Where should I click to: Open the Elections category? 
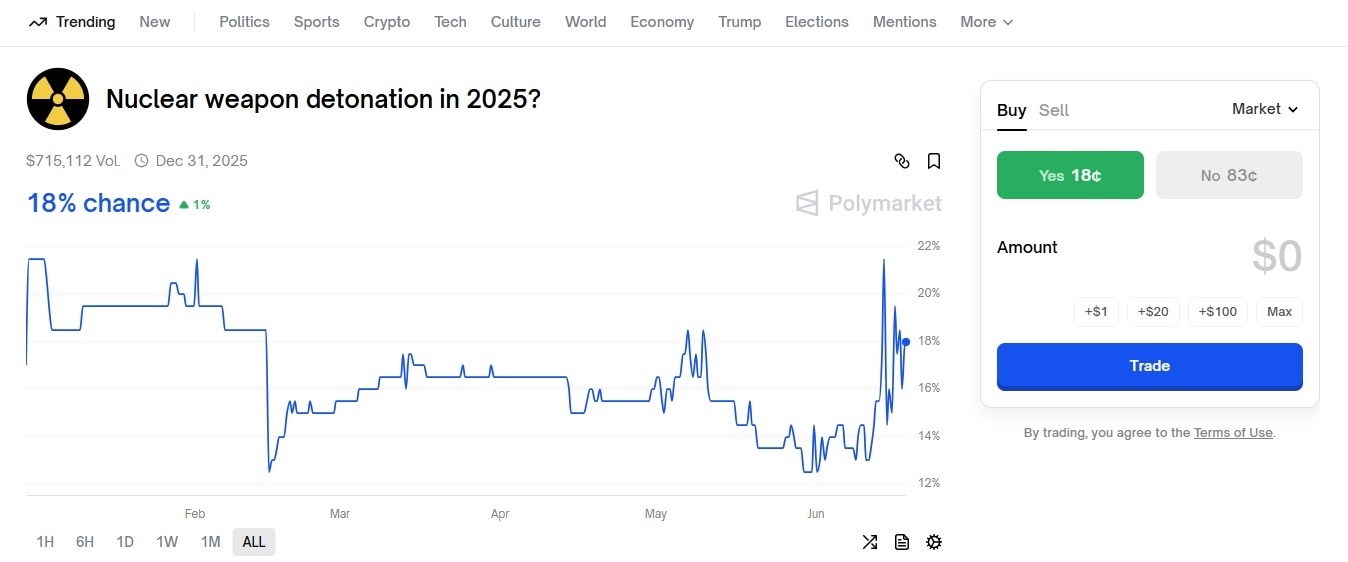point(816,22)
